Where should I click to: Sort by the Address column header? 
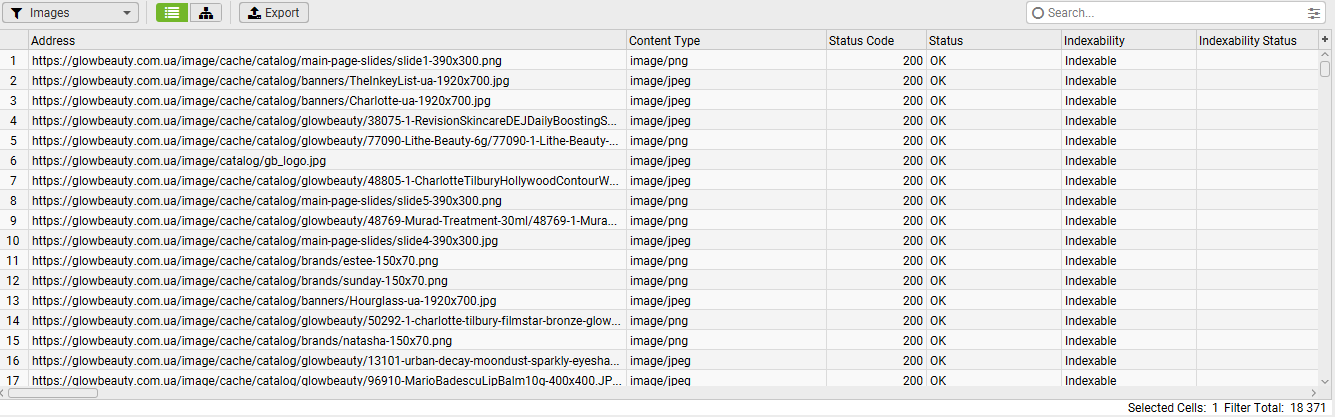pos(300,40)
